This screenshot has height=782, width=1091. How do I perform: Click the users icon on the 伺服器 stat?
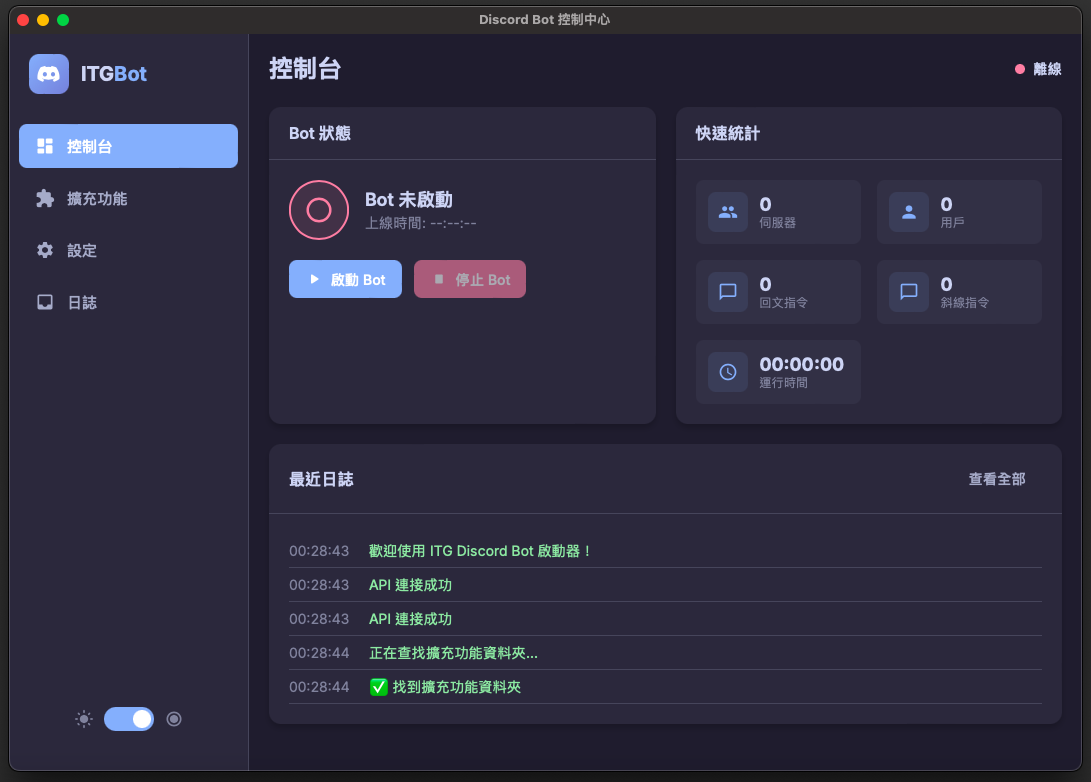pyautogui.click(x=727, y=212)
